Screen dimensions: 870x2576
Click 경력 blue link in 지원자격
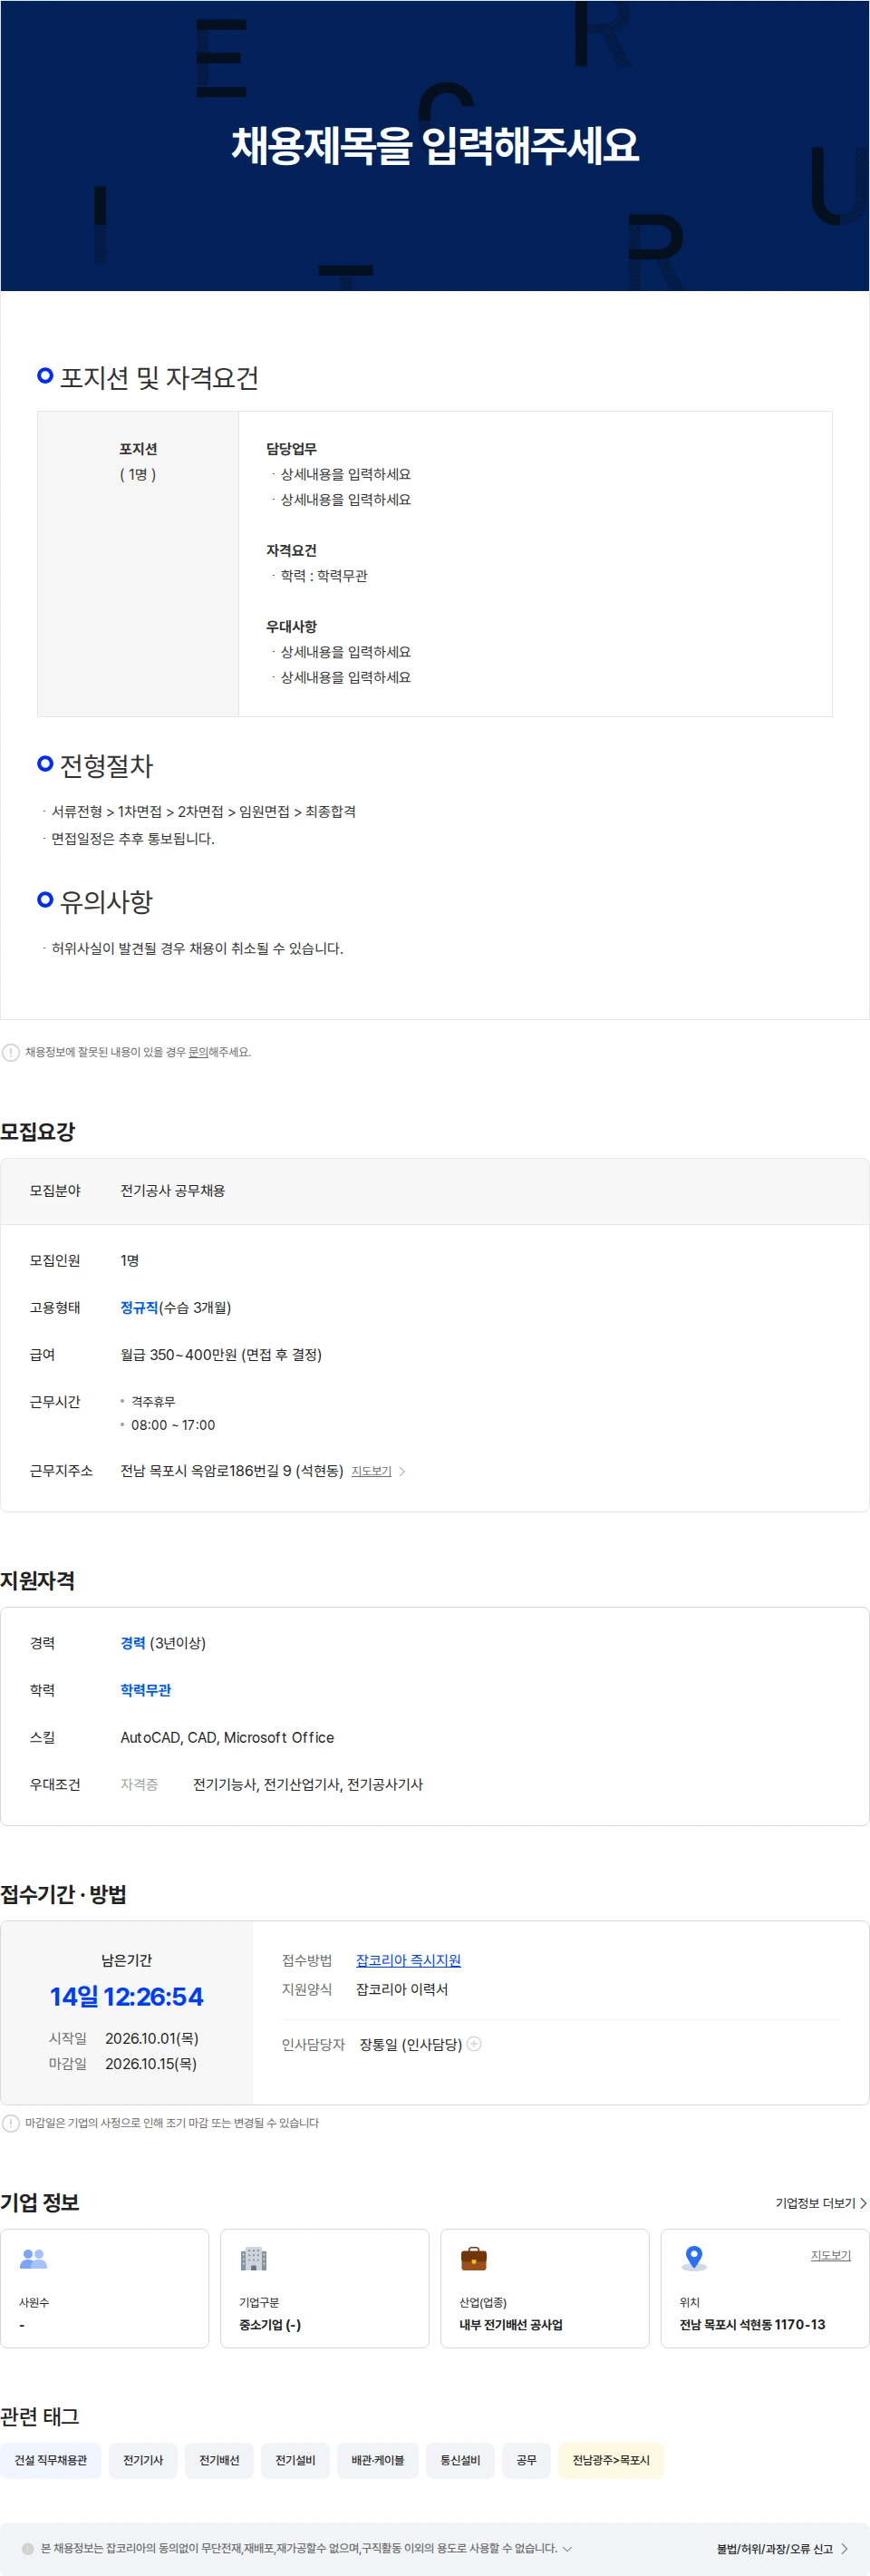tap(133, 1643)
